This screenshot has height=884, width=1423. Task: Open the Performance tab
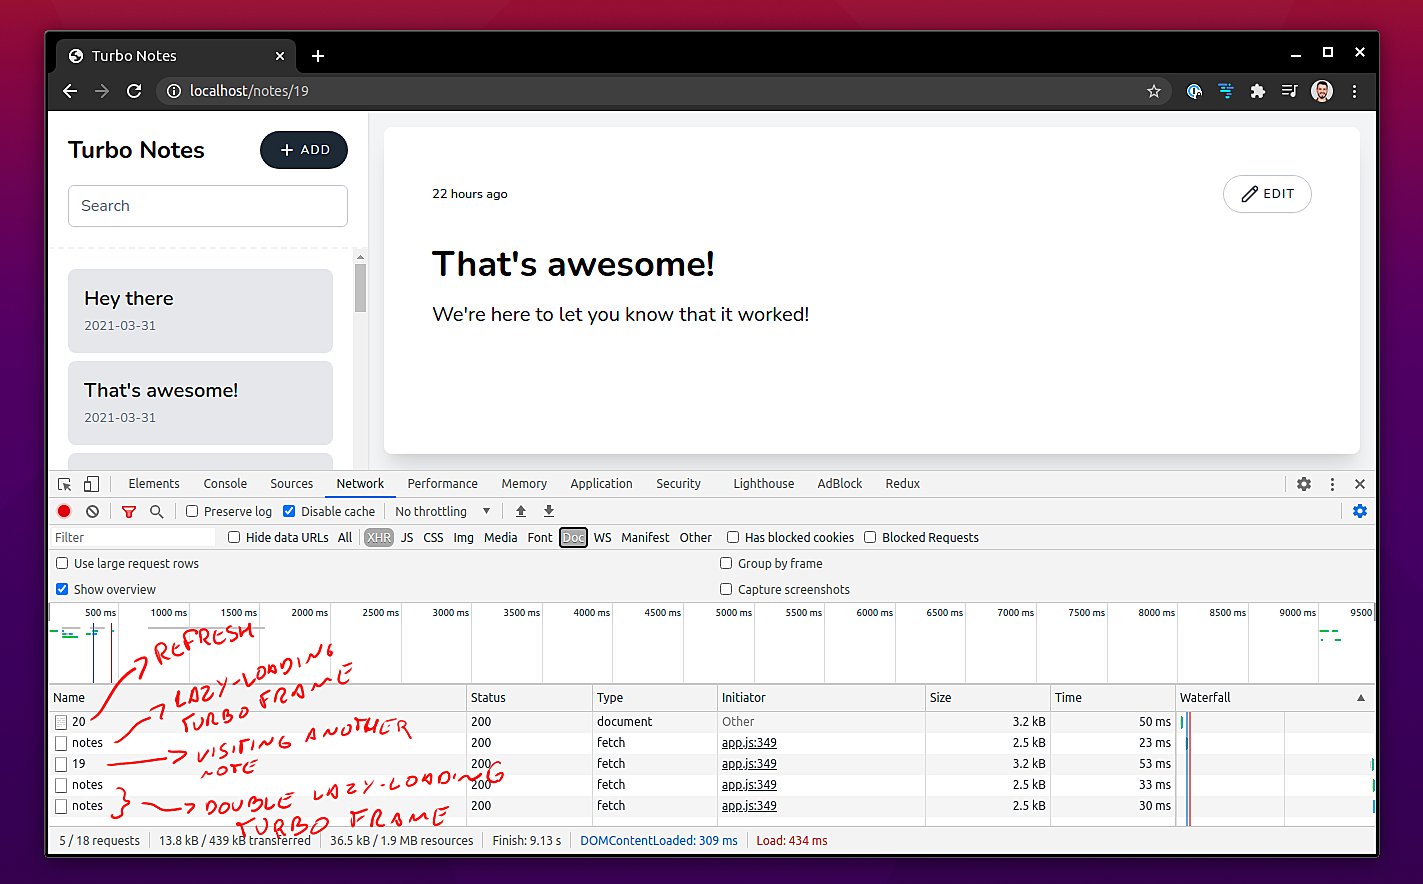coord(443,484)
